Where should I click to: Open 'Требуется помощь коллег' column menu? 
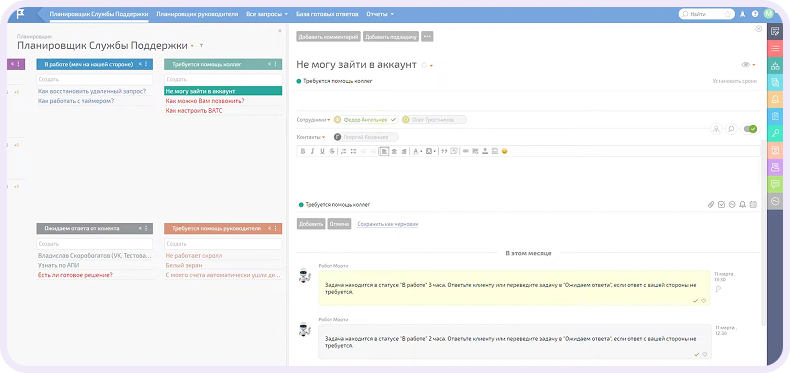(x=276, y=64)
